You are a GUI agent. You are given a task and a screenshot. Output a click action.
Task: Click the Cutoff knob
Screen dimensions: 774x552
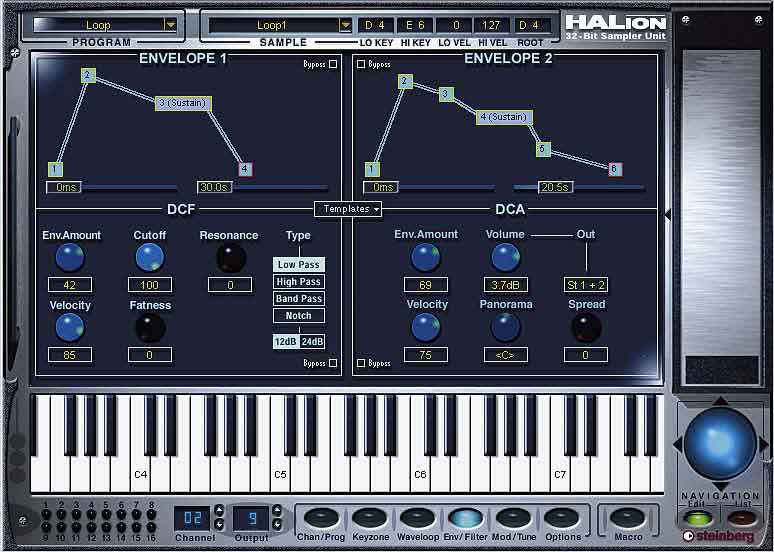150,257
